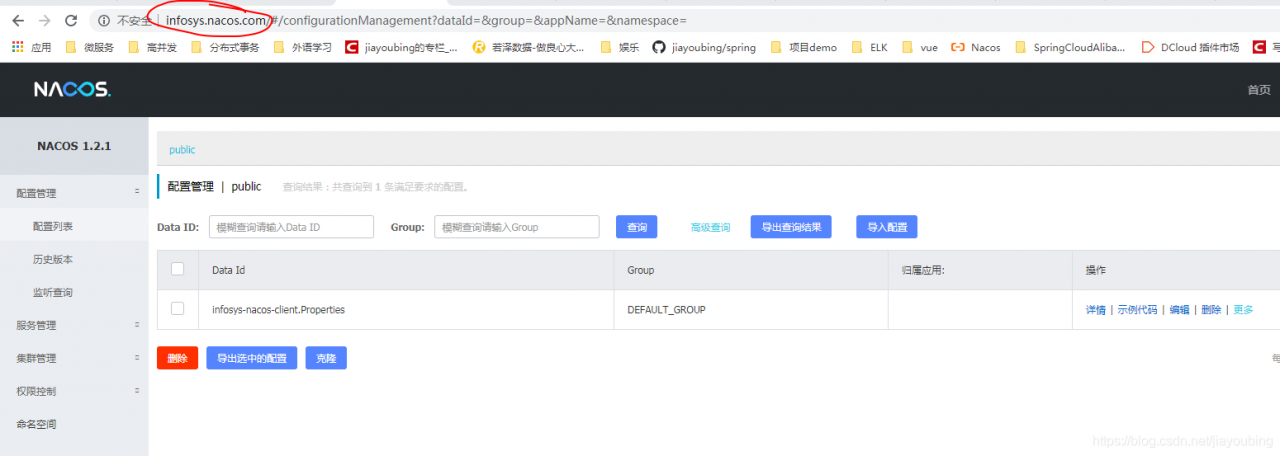Viewport: 1280px width, 456px height.
Task: Click the 导出选中的配置 button
Action: pos(251,358)
